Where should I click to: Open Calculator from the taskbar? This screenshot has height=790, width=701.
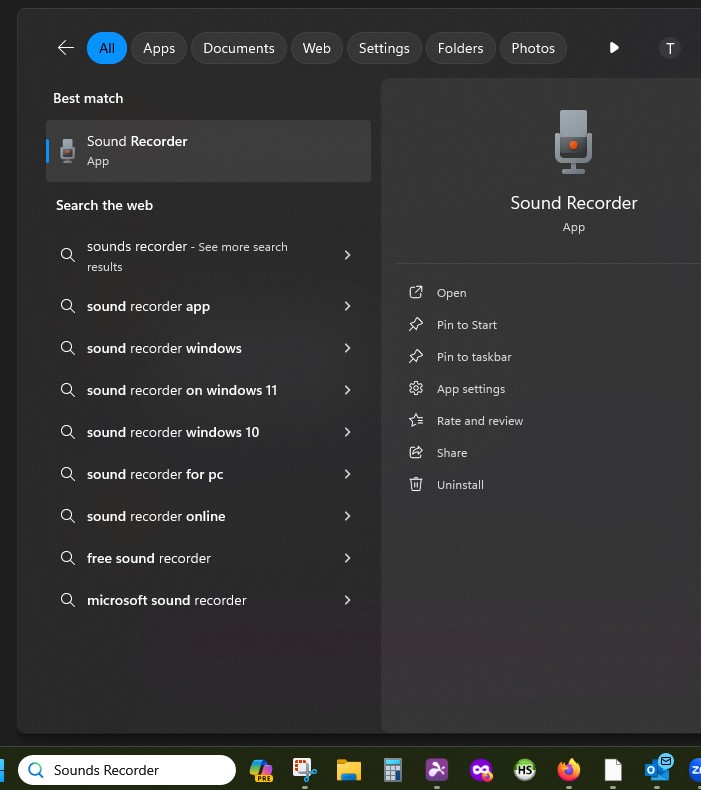tap(393, 770)
